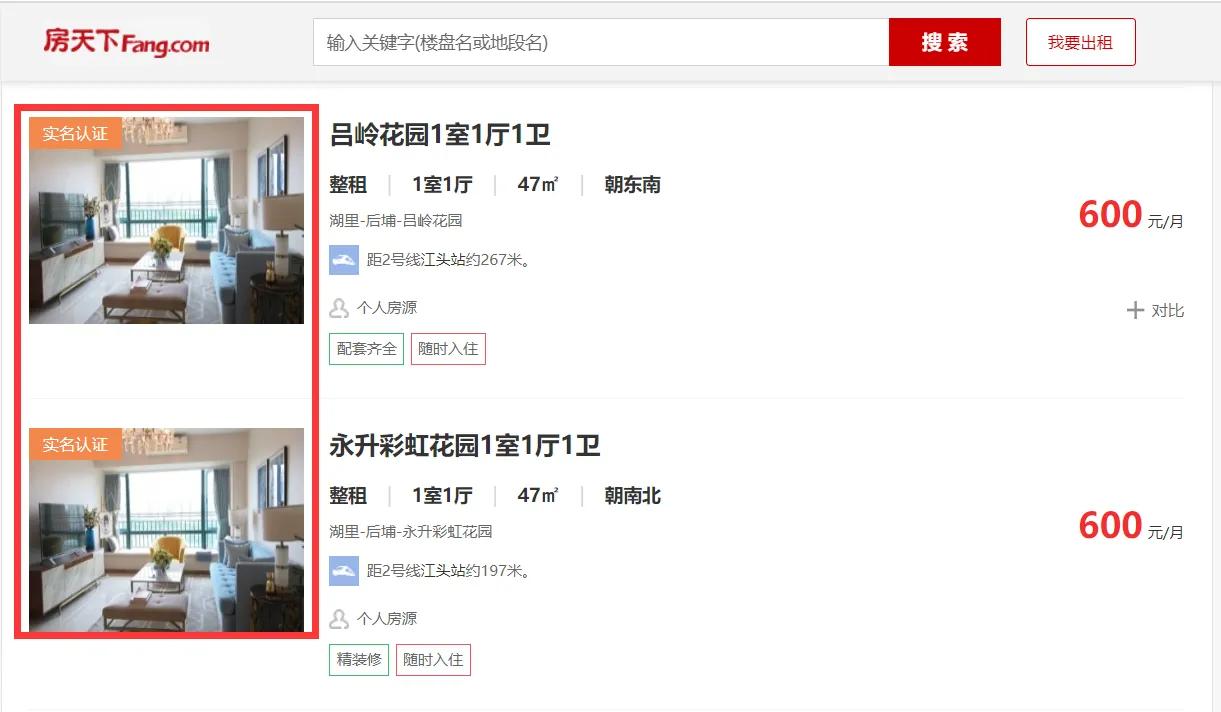Click the metro icon near 吕岭花园 listing
Screen dimensions: 1221x712
pos(344,259)
